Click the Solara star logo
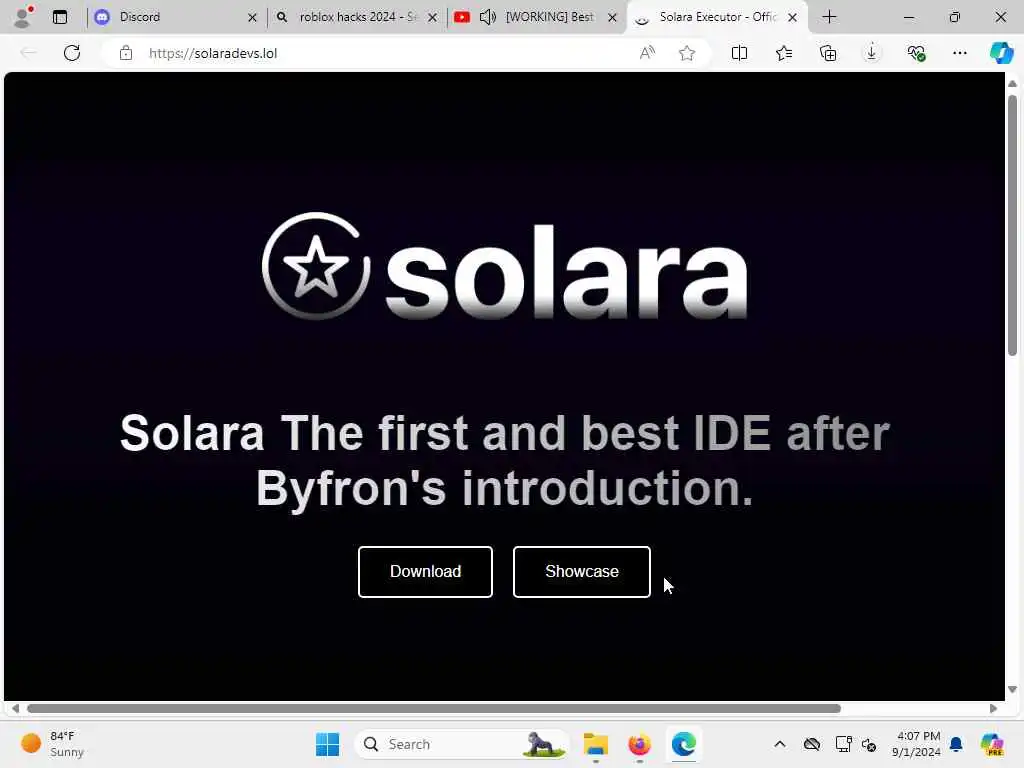This screenshot has height=768, width=1024. coord(316,266)
